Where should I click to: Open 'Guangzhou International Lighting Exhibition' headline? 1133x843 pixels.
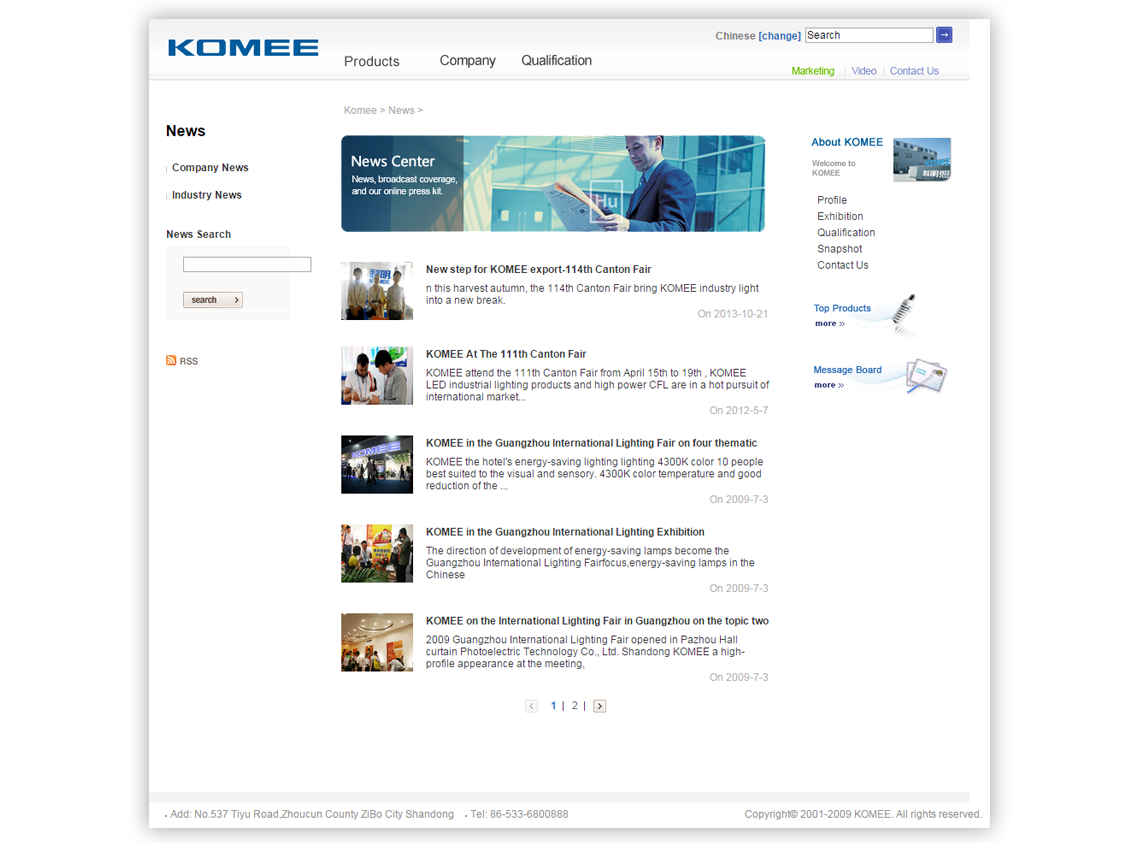point(565,532)
